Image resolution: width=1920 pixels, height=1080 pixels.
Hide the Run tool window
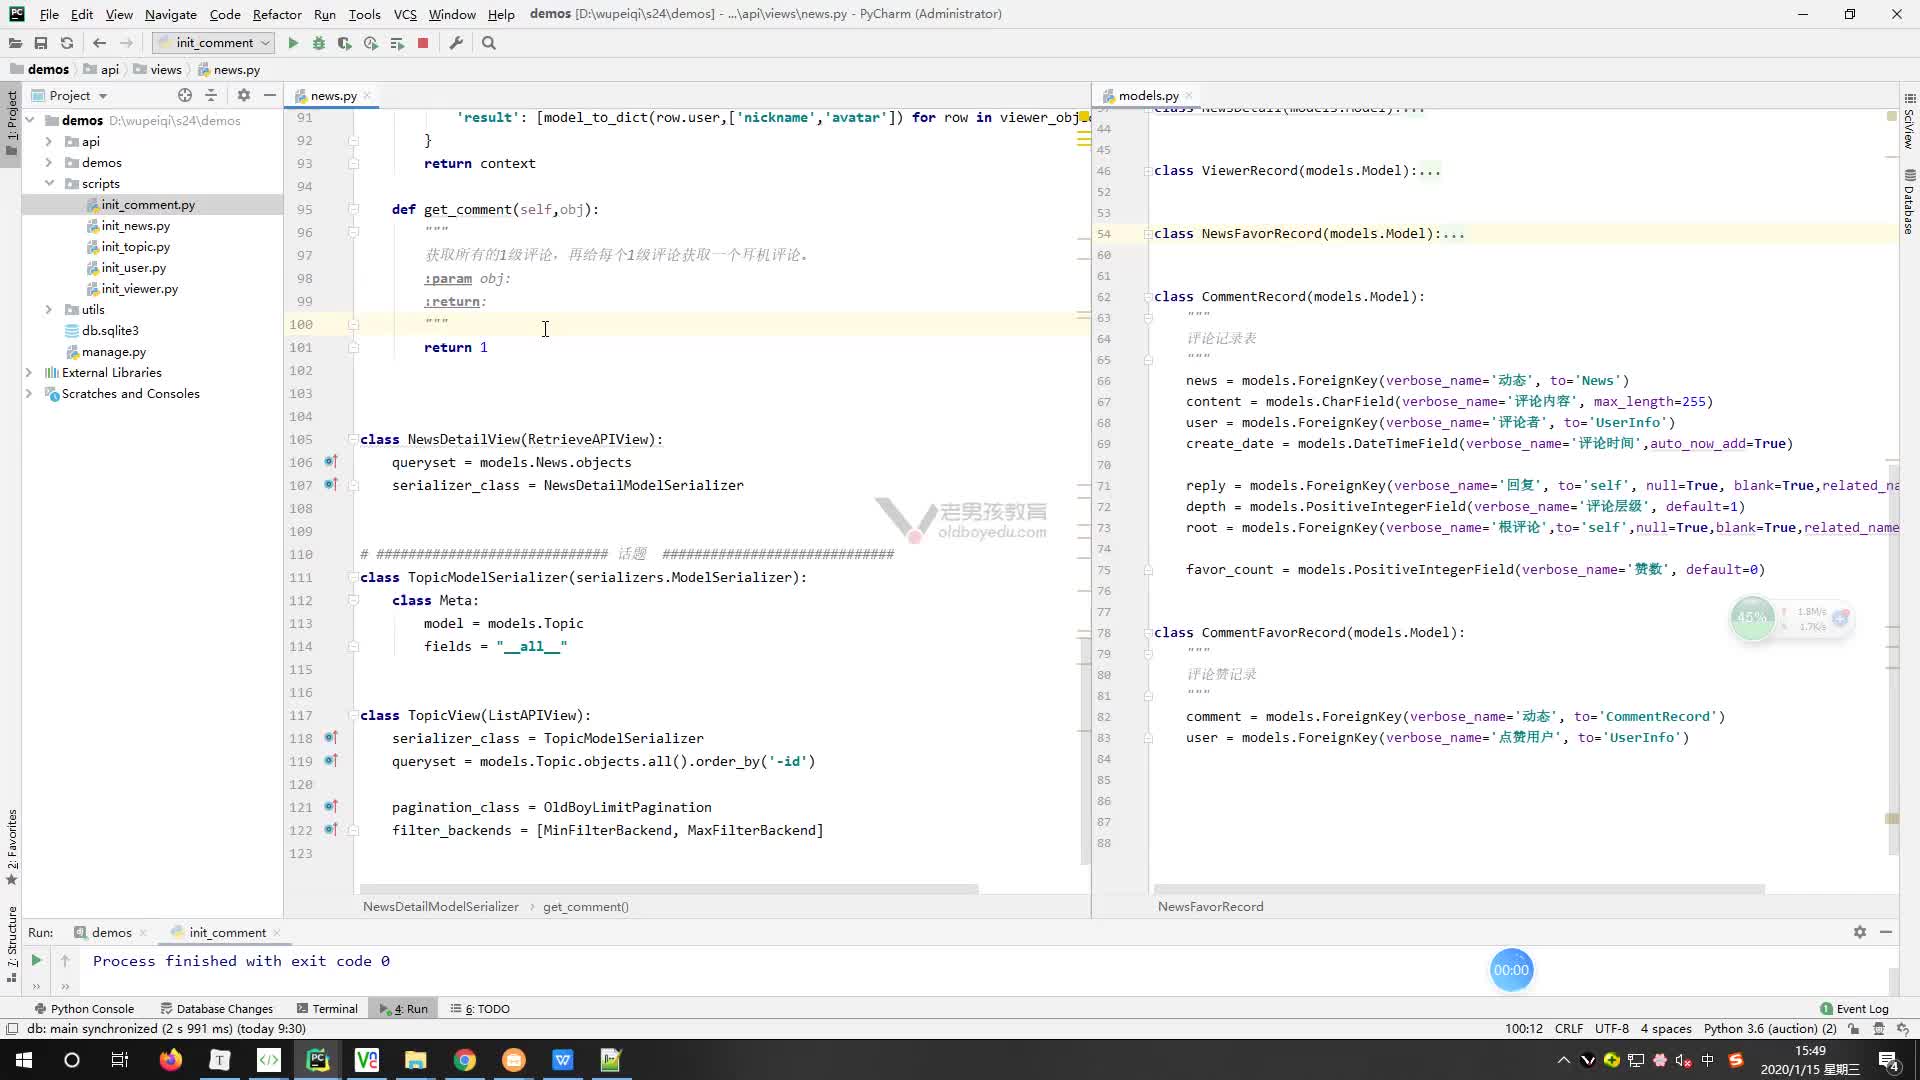pos(1886,932)
